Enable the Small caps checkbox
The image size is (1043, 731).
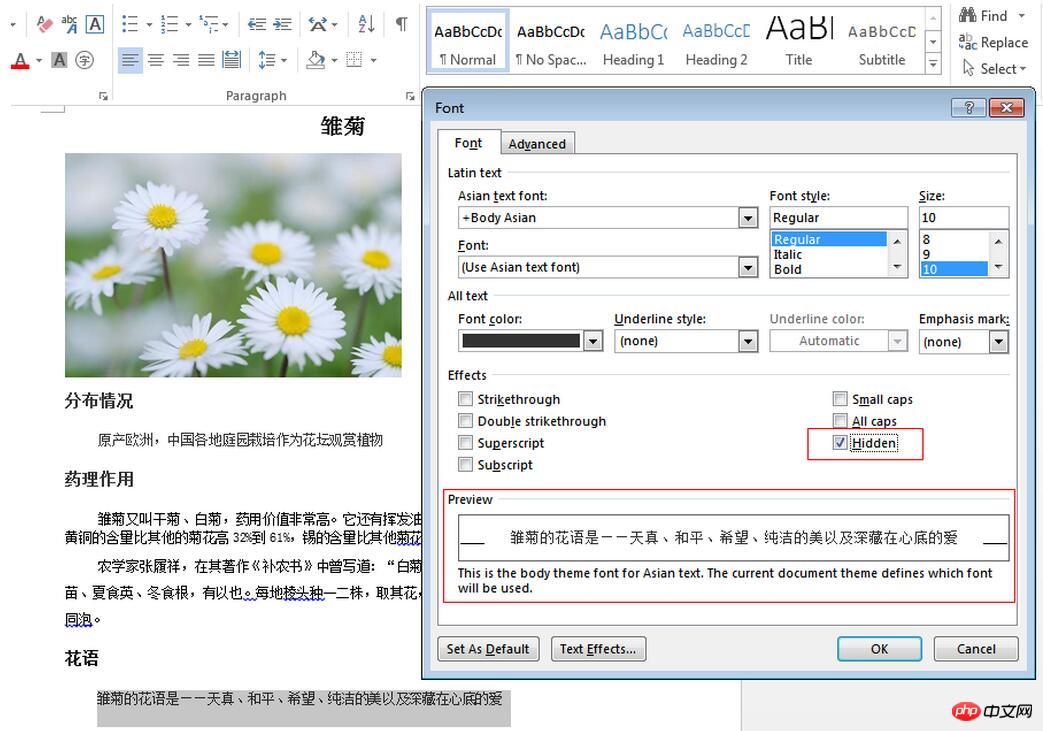(840, 399)
